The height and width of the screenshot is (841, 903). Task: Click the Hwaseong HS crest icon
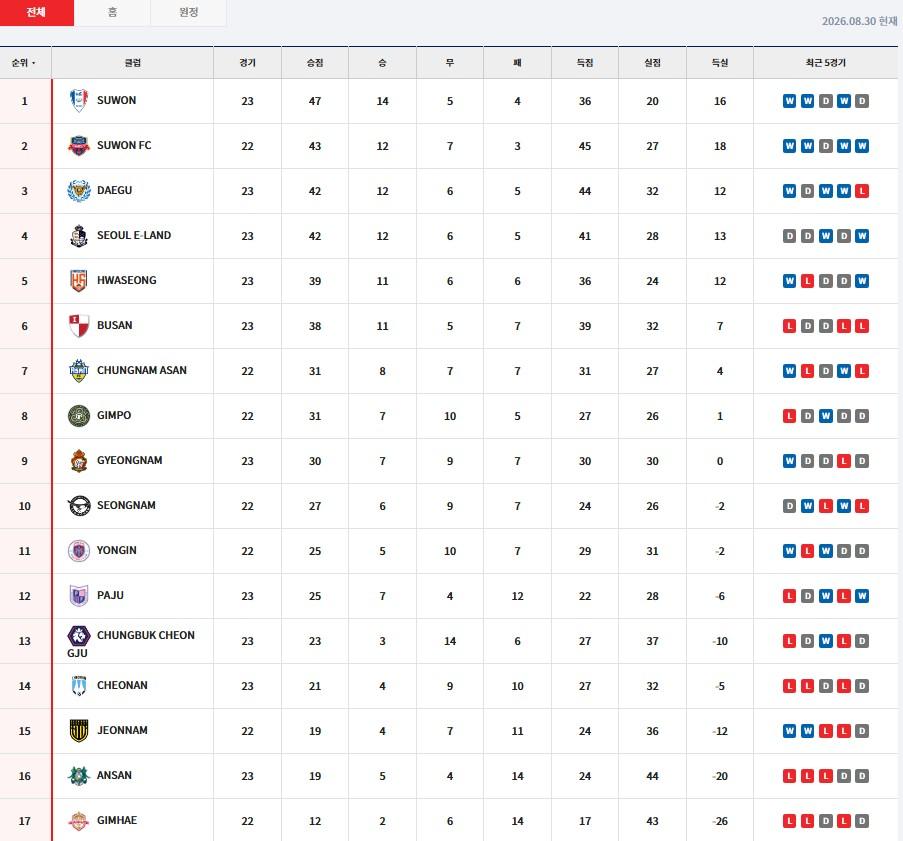(x=78, y=281)
